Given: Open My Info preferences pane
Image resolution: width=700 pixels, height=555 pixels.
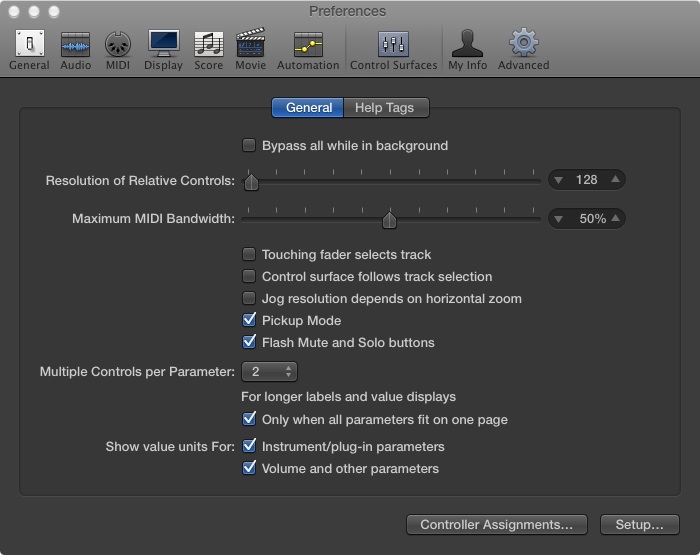Looking at the screenshot, I should (x=467, y=50).
